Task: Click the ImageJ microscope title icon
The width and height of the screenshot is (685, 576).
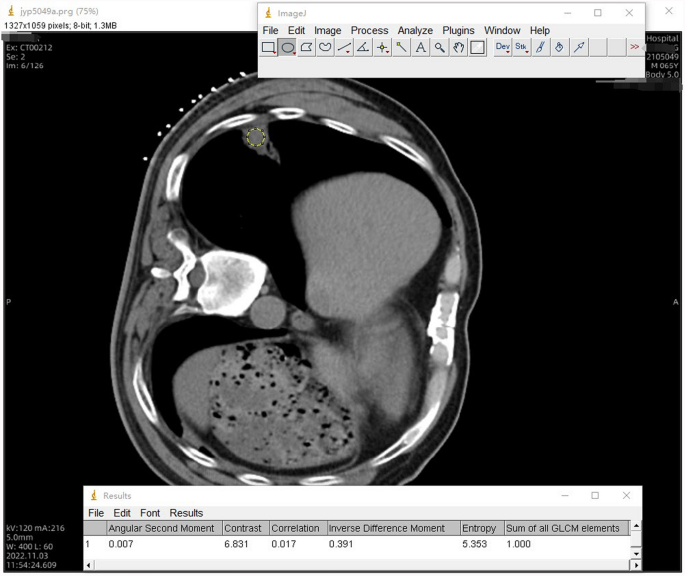Action: coord(269,13)
